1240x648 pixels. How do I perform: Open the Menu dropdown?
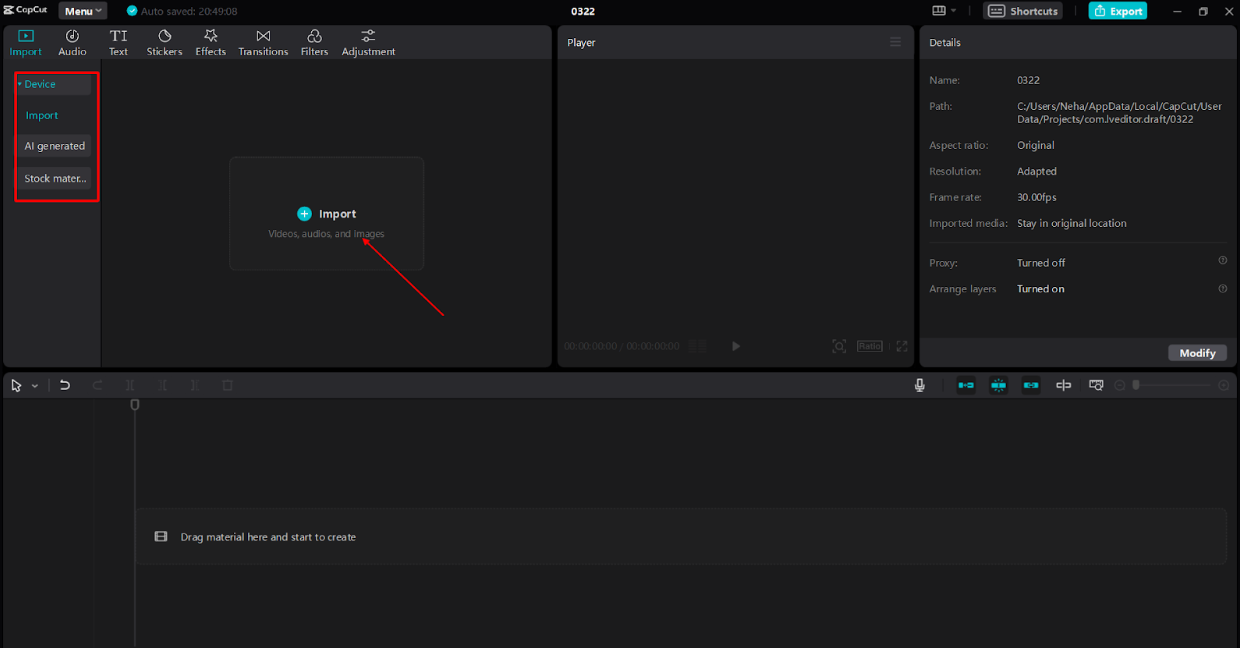pos(83,11)
